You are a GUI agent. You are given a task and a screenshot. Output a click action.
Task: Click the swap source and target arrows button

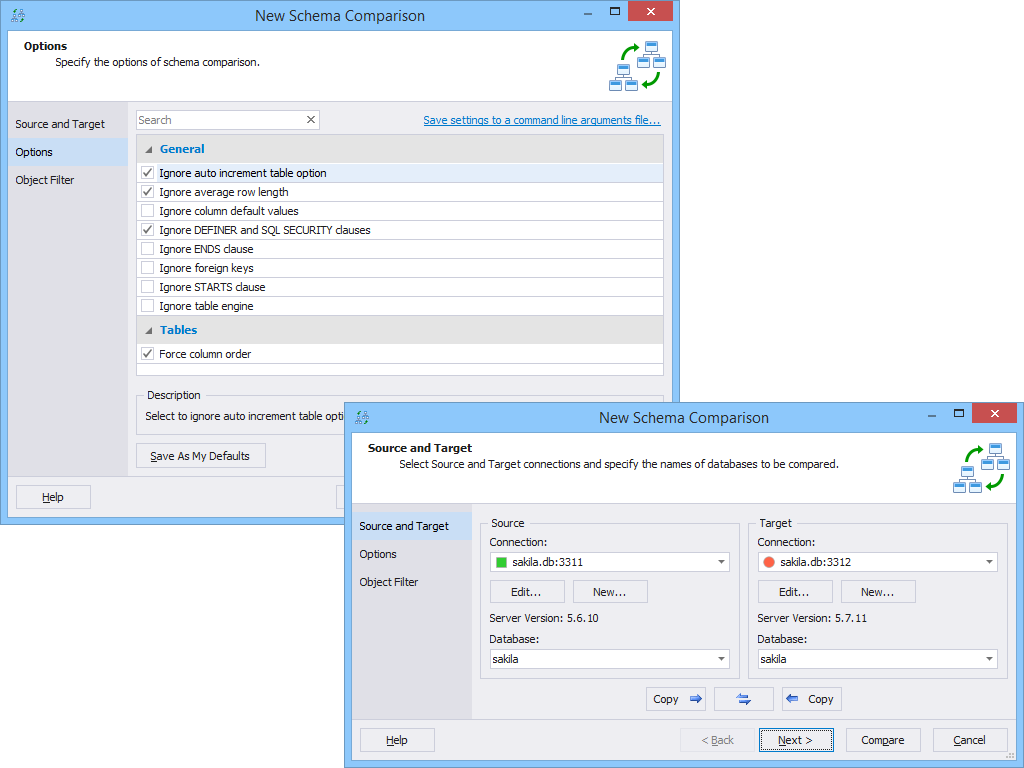pos(744,699)
